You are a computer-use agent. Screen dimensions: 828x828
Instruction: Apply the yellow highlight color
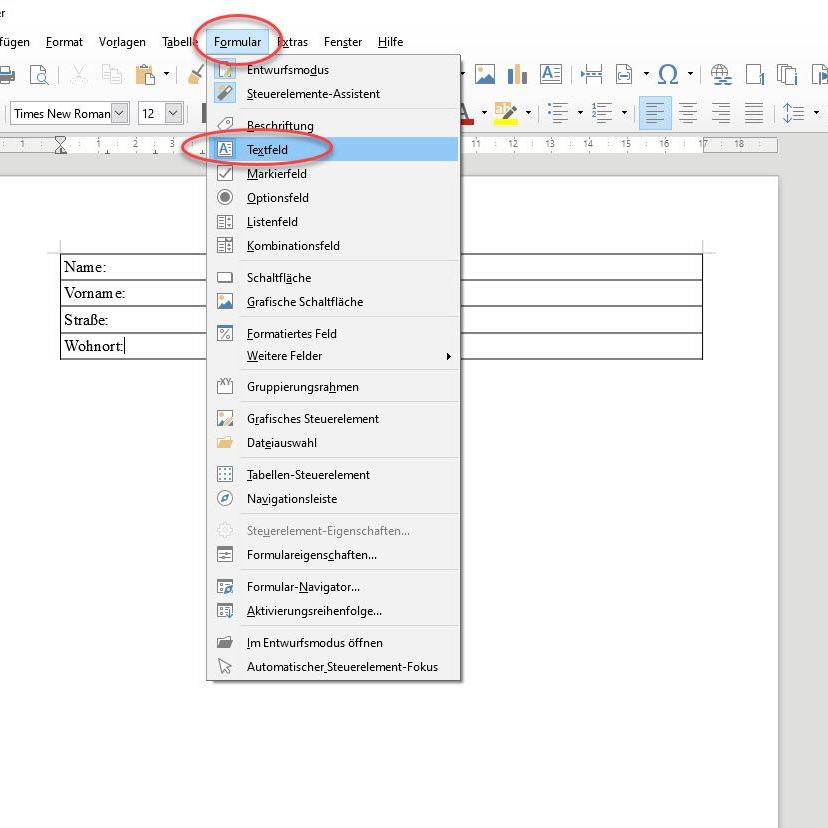505,112
